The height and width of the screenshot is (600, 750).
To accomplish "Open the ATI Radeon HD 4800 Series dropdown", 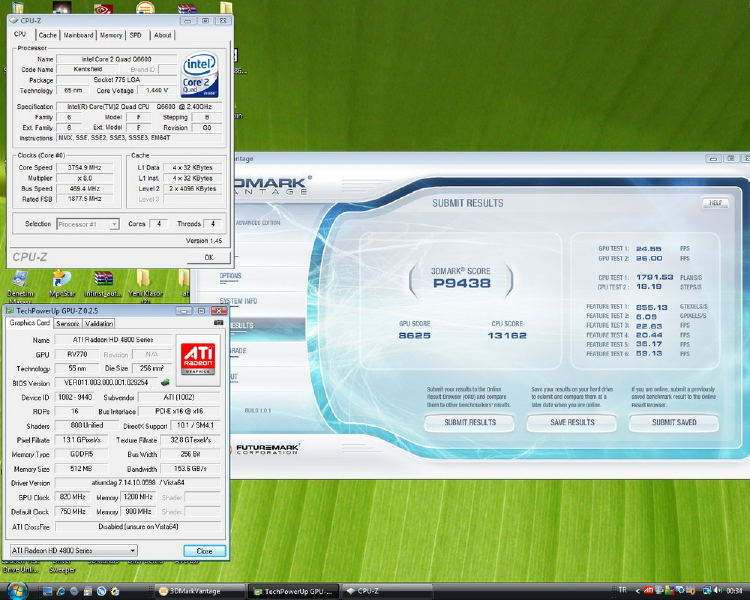I will [x=73, y=551].
